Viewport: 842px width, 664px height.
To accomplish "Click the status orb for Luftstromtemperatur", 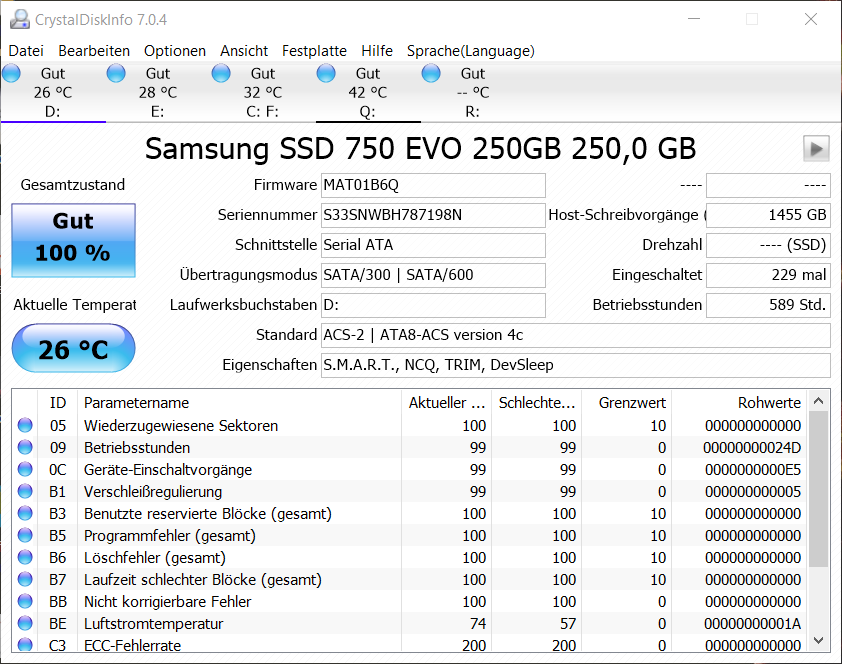I will (25, 623).
